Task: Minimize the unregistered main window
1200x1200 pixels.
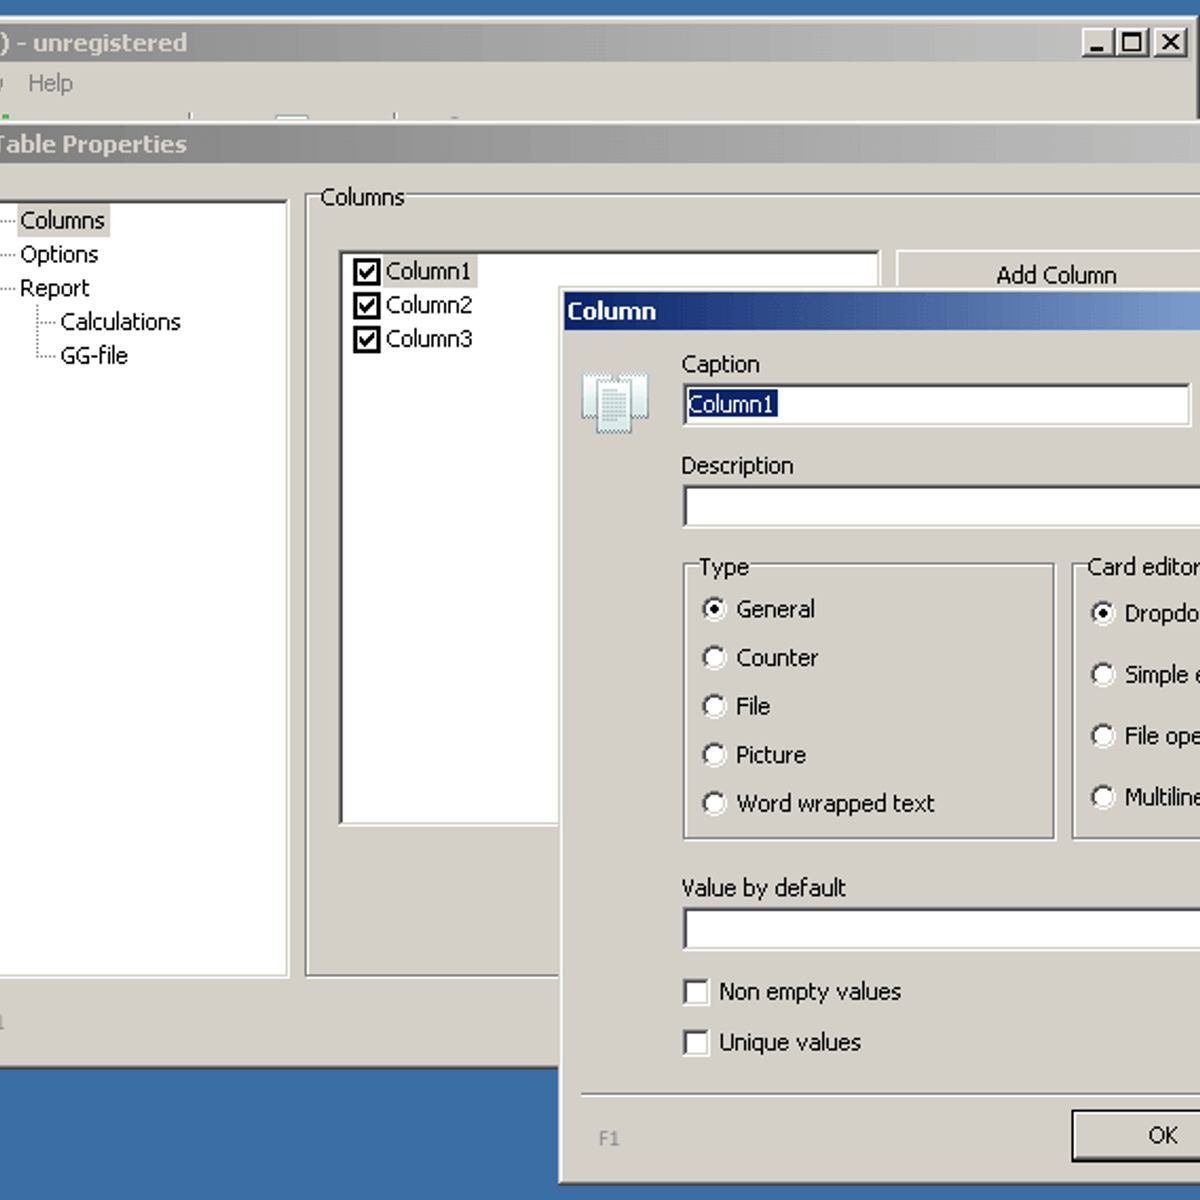Action: [1098, 42]
